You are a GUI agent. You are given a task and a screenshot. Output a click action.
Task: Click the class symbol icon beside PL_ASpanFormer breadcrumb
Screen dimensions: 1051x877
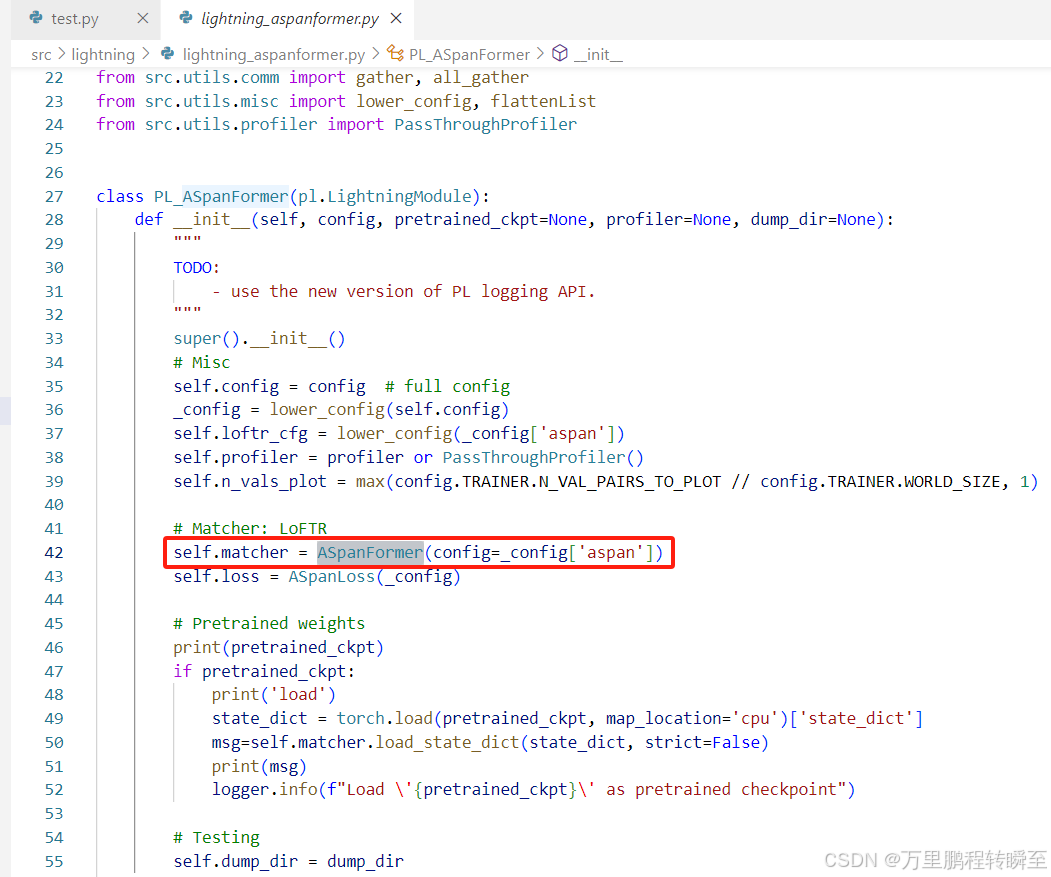point(395,55)
